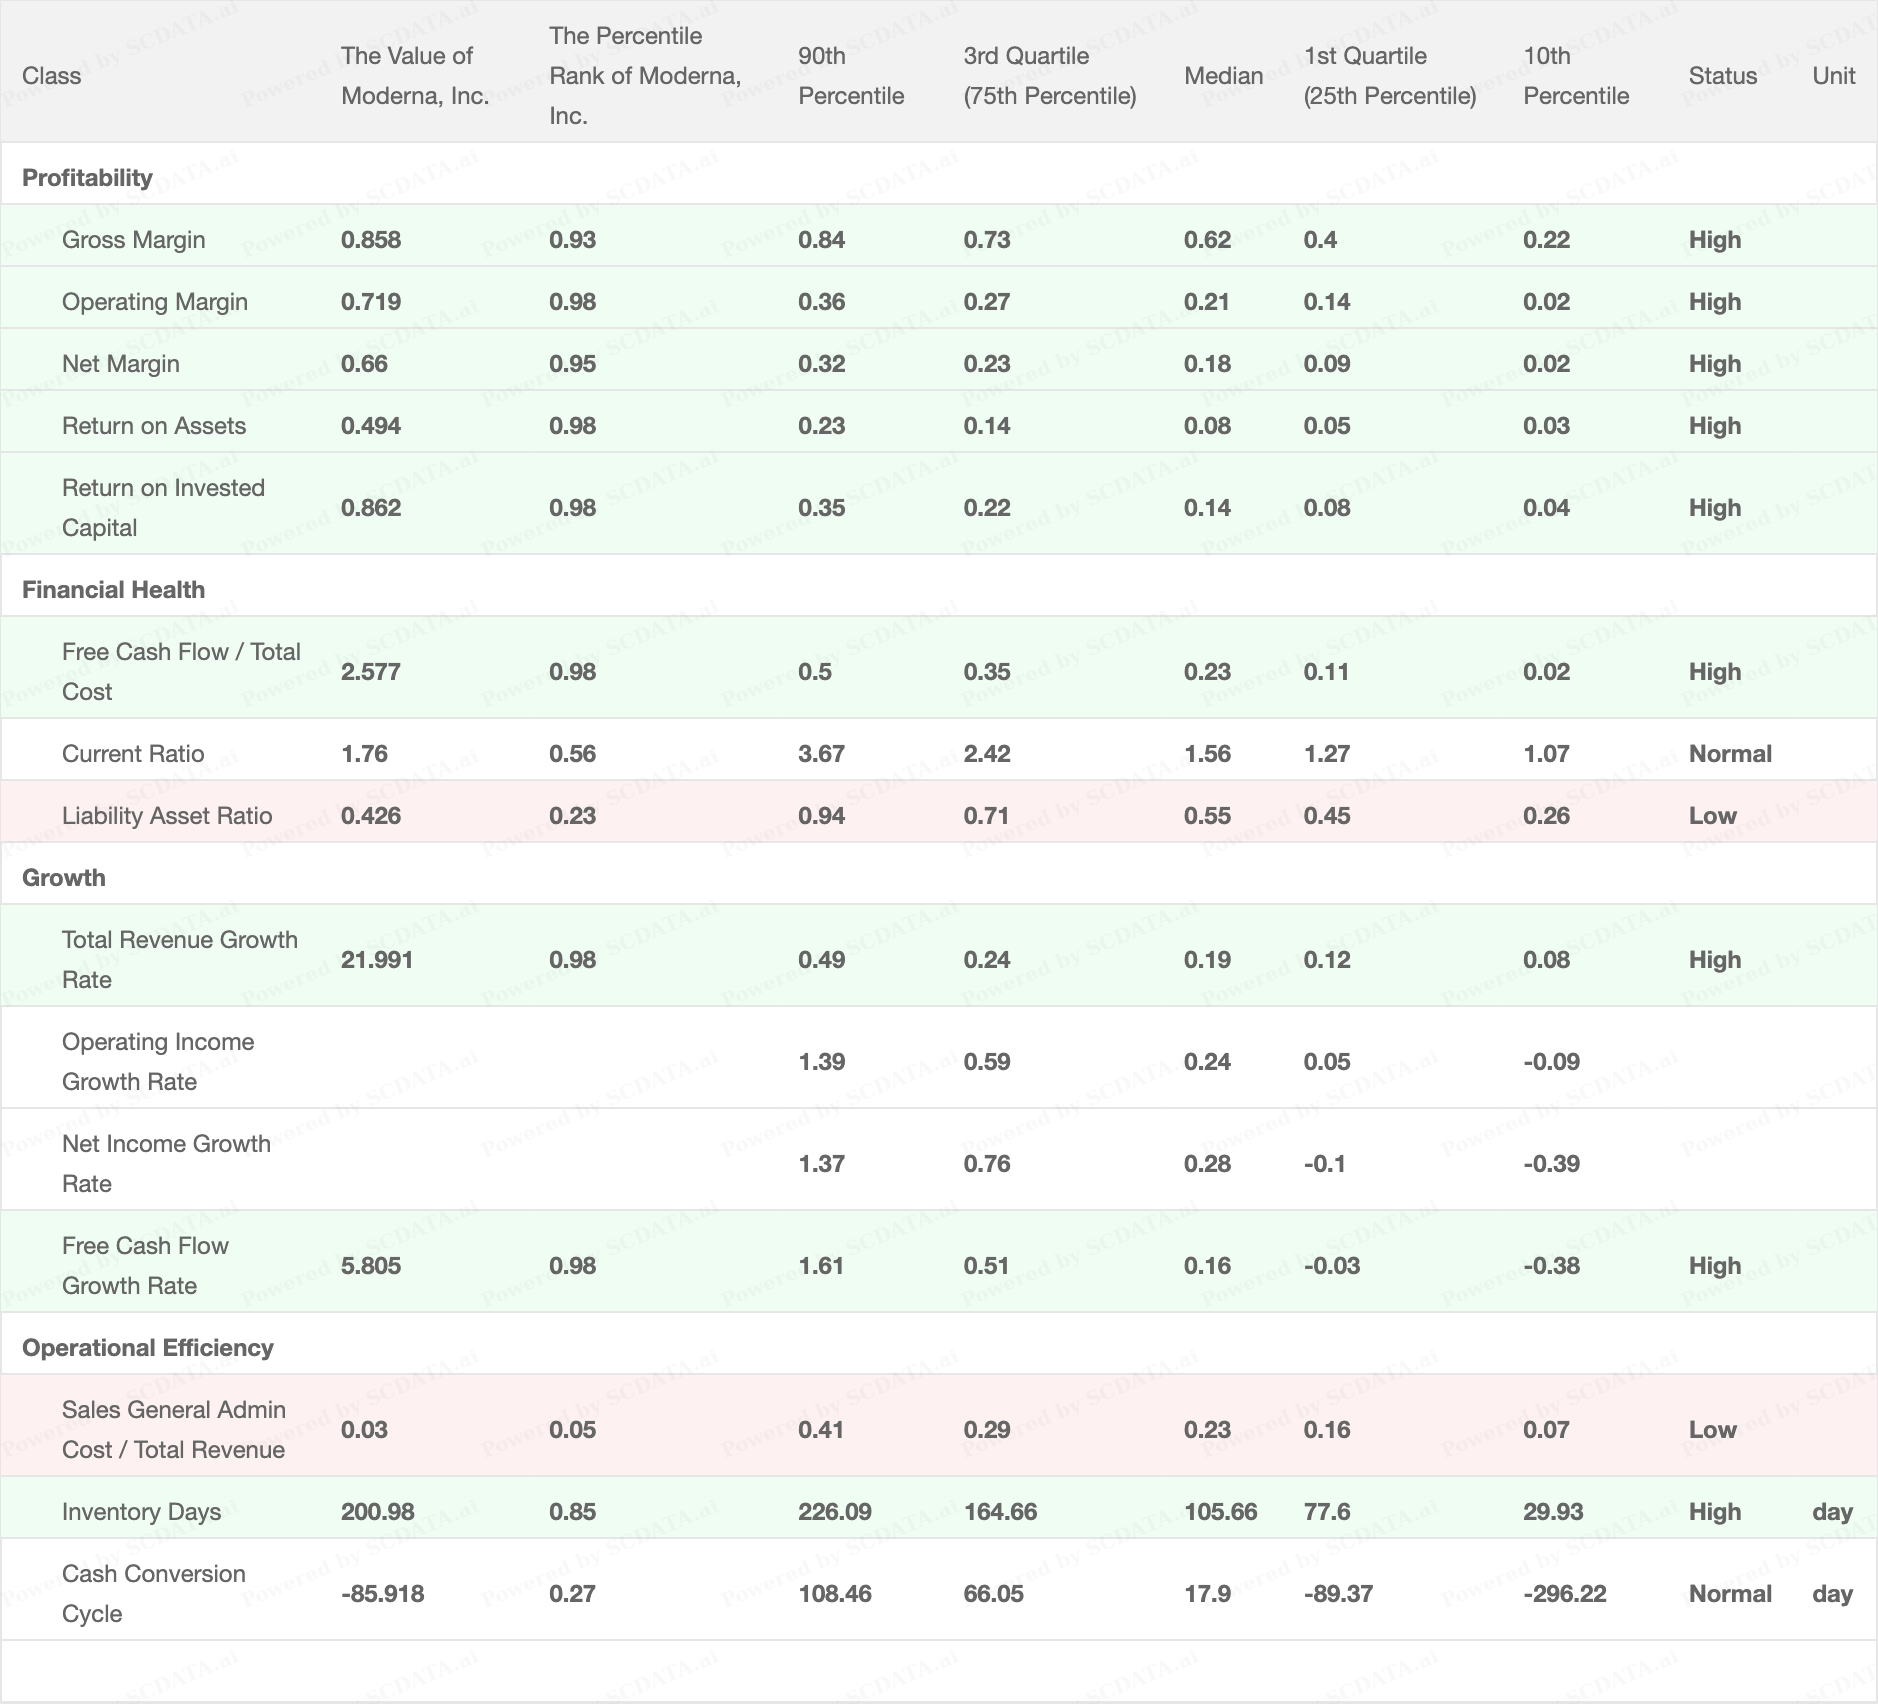1878x1704 pixels.
Task: Click the Class column header
Action: pos(51,76)
